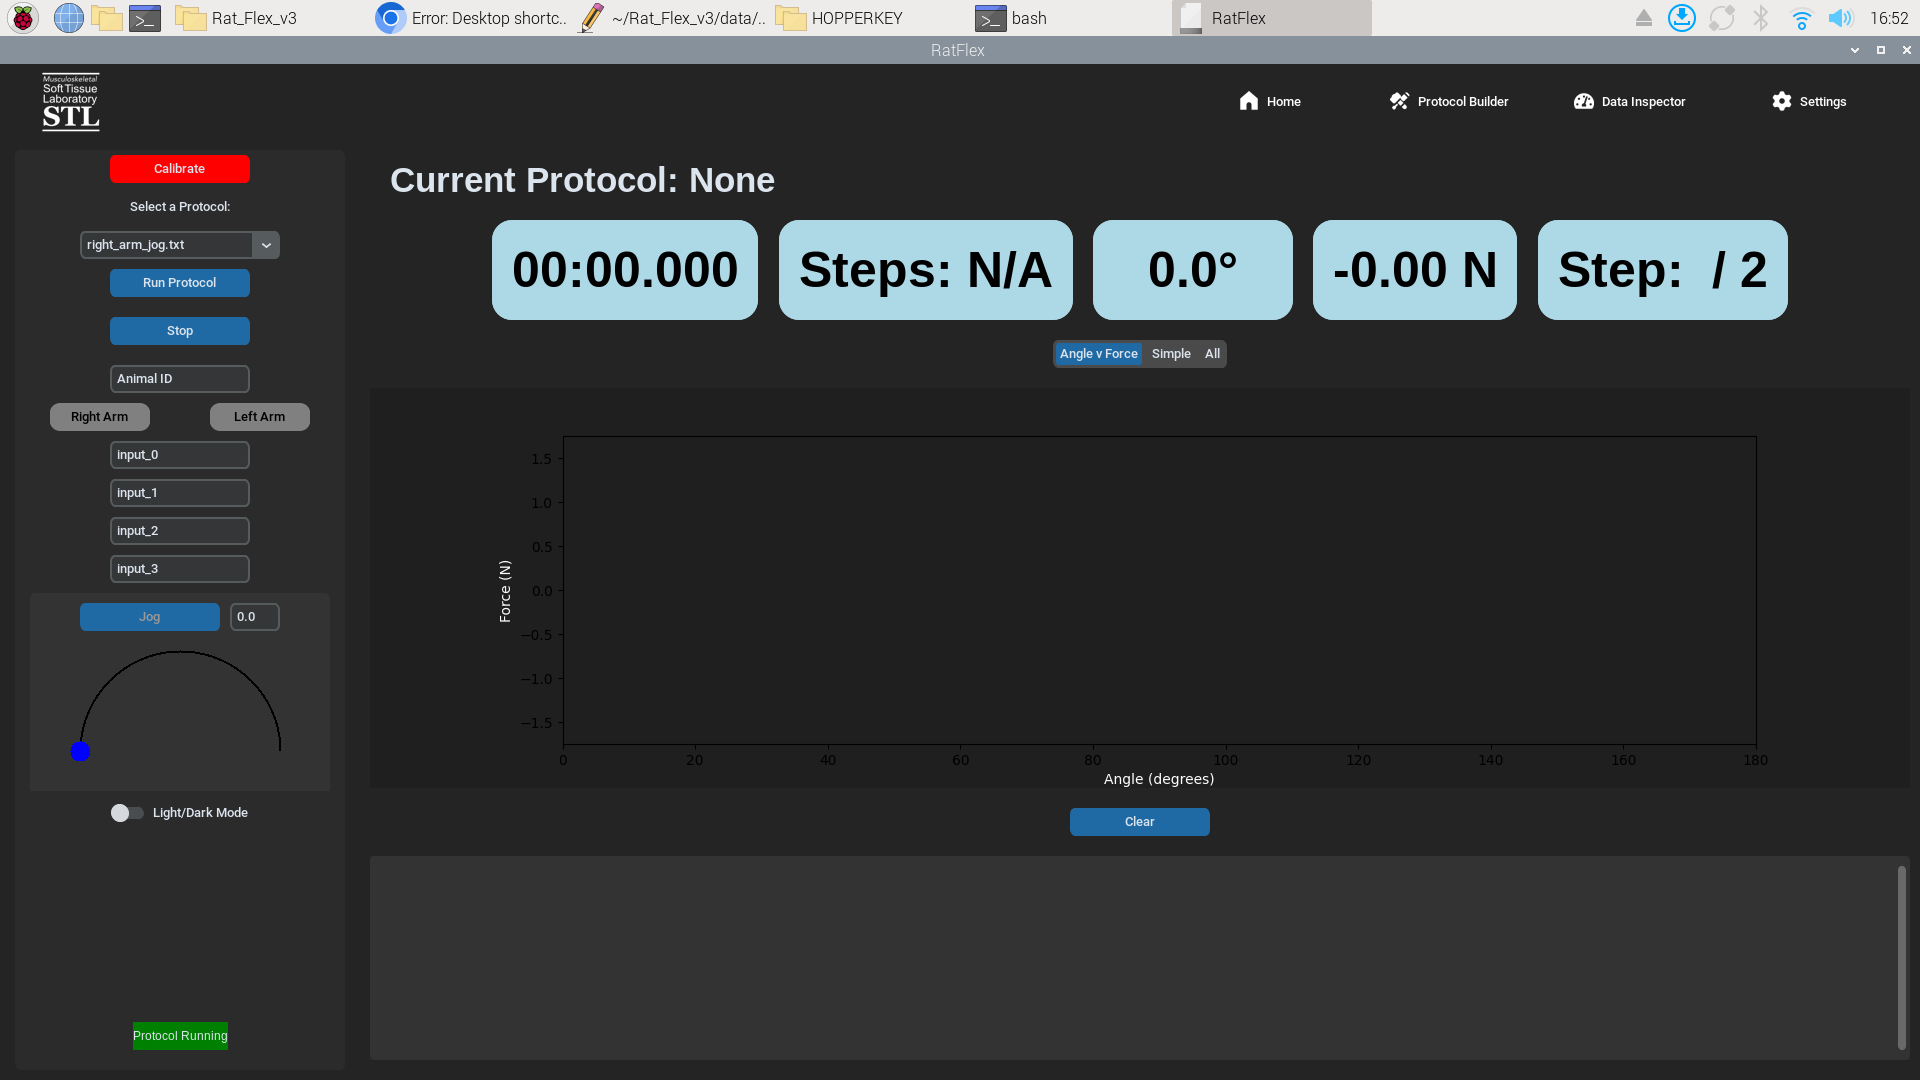Expand the protocol selection dropdown arrow
Screen dimensions: 1920x1080
[266, 245]
